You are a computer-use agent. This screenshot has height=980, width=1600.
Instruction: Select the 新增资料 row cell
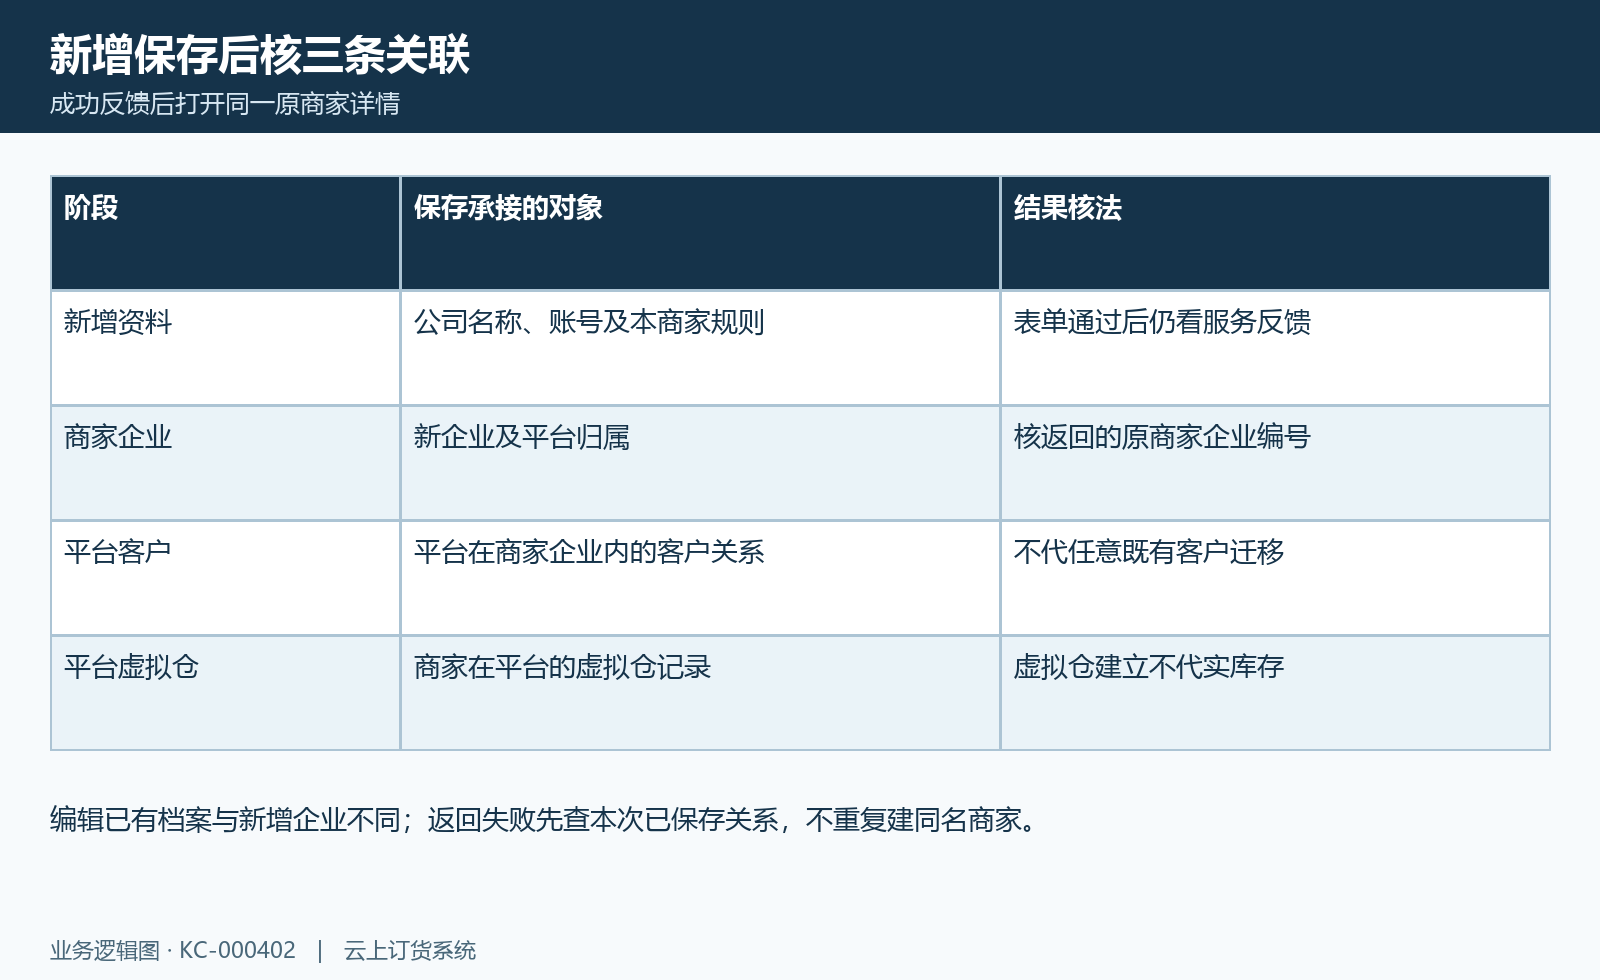click(226, 348)
